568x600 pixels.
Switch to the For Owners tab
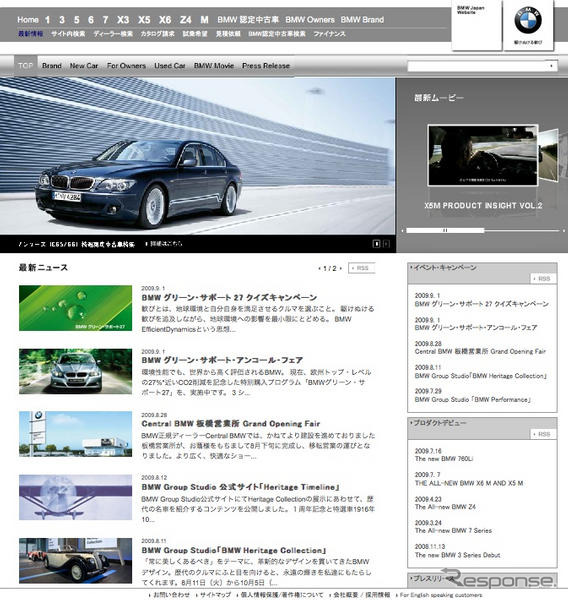tap(126, 66)
